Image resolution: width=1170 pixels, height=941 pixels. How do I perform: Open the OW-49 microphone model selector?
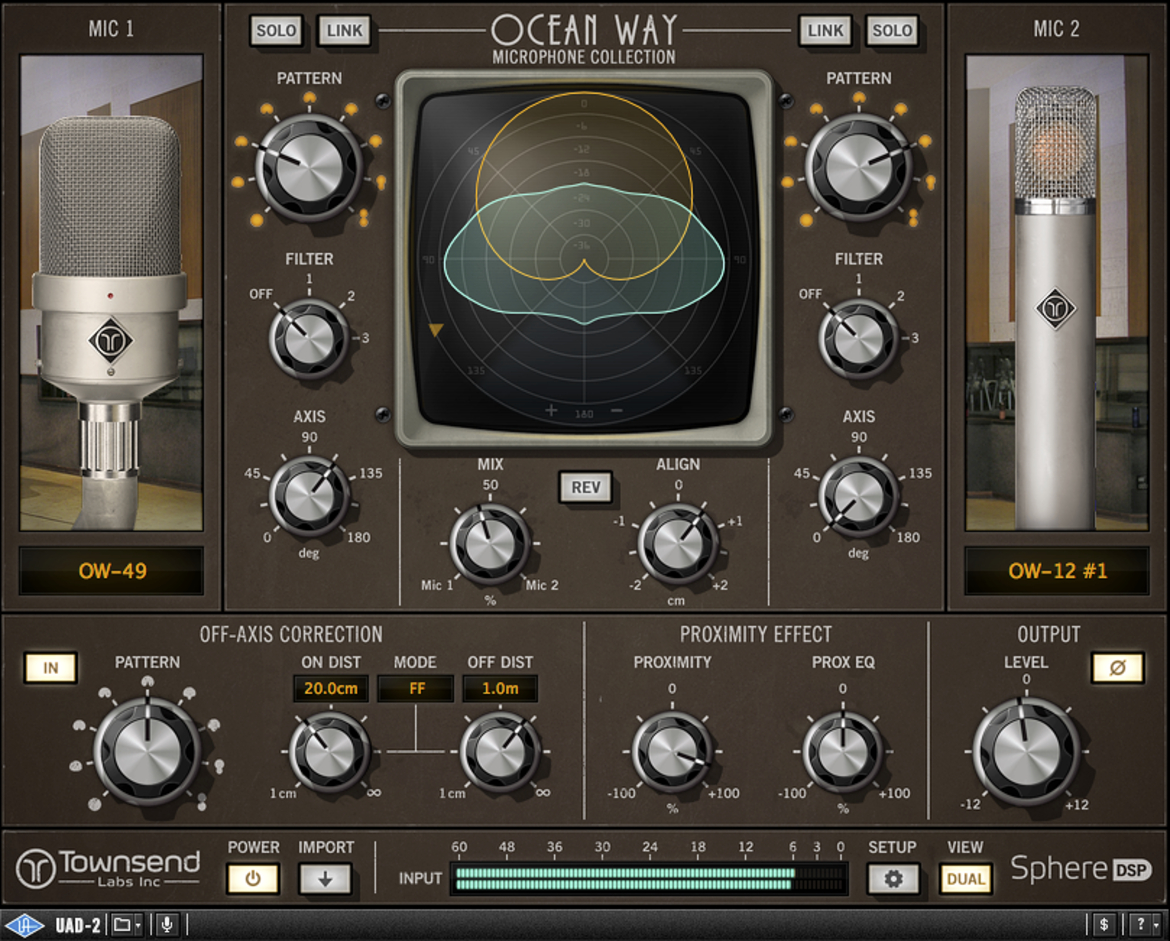(112, 571)
